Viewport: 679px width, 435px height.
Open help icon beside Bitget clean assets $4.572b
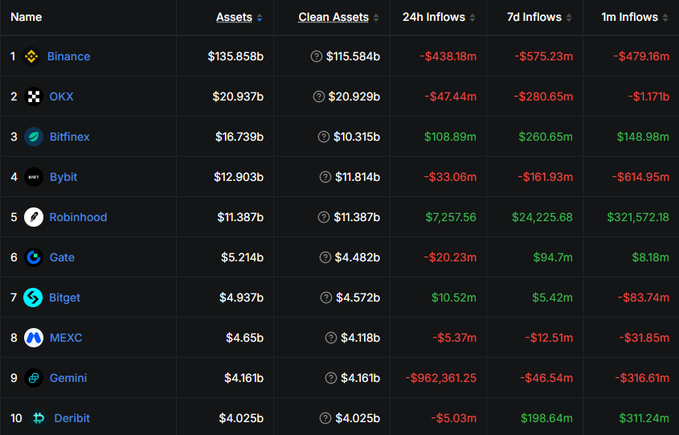326,298
